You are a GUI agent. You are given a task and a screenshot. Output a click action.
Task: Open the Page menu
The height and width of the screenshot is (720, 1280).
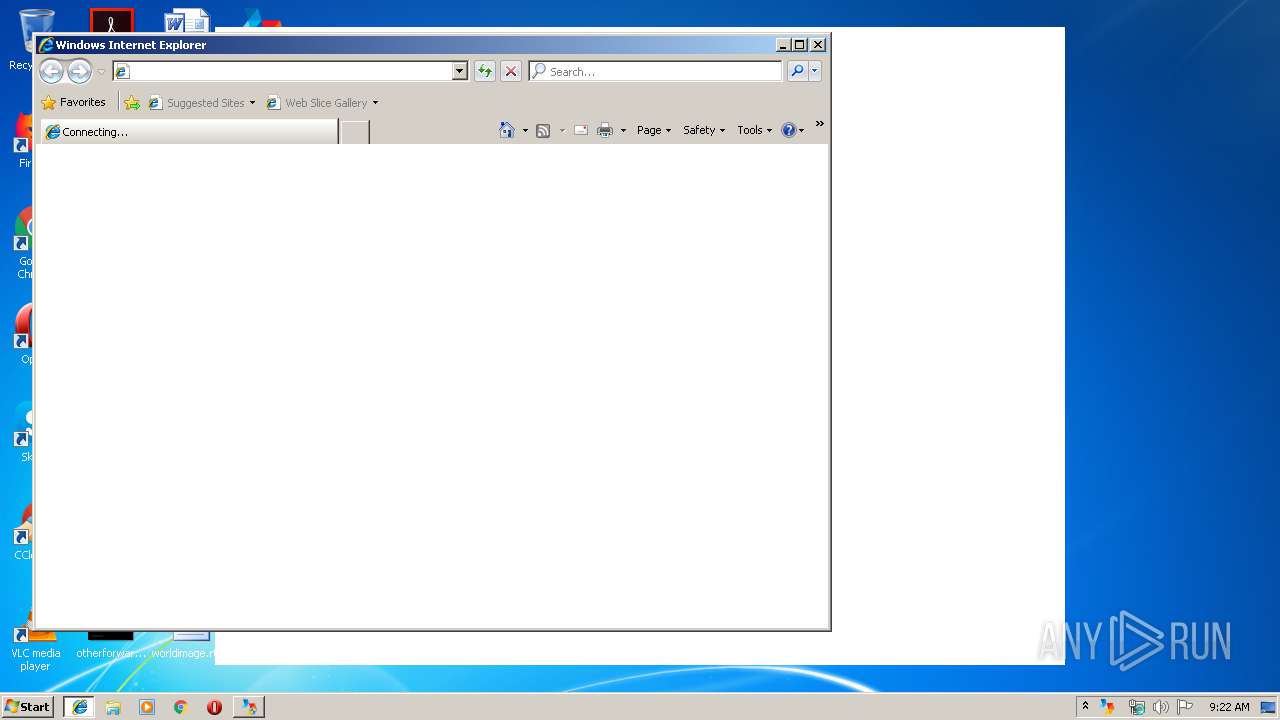click(654, 130)
